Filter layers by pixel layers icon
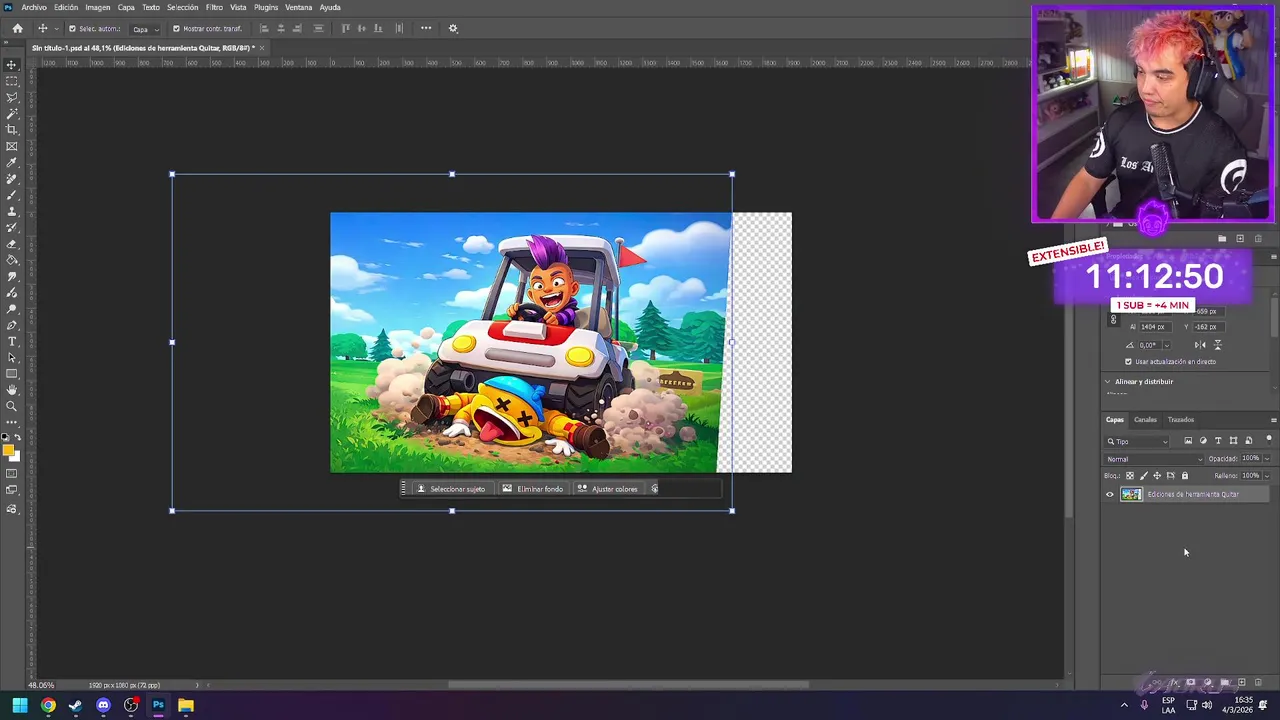Viewport: 1280px width, 720px height. click(x=1188, y=441)
